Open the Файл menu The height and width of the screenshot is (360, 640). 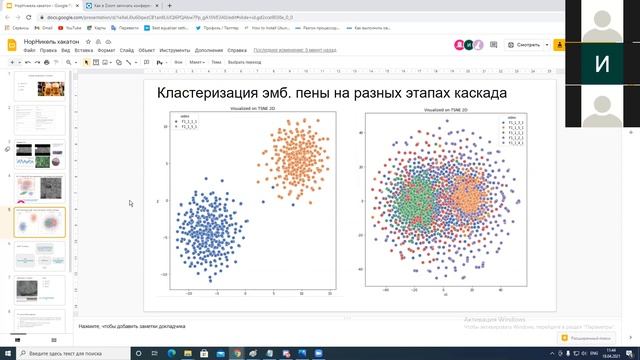[x=29, y=50]
